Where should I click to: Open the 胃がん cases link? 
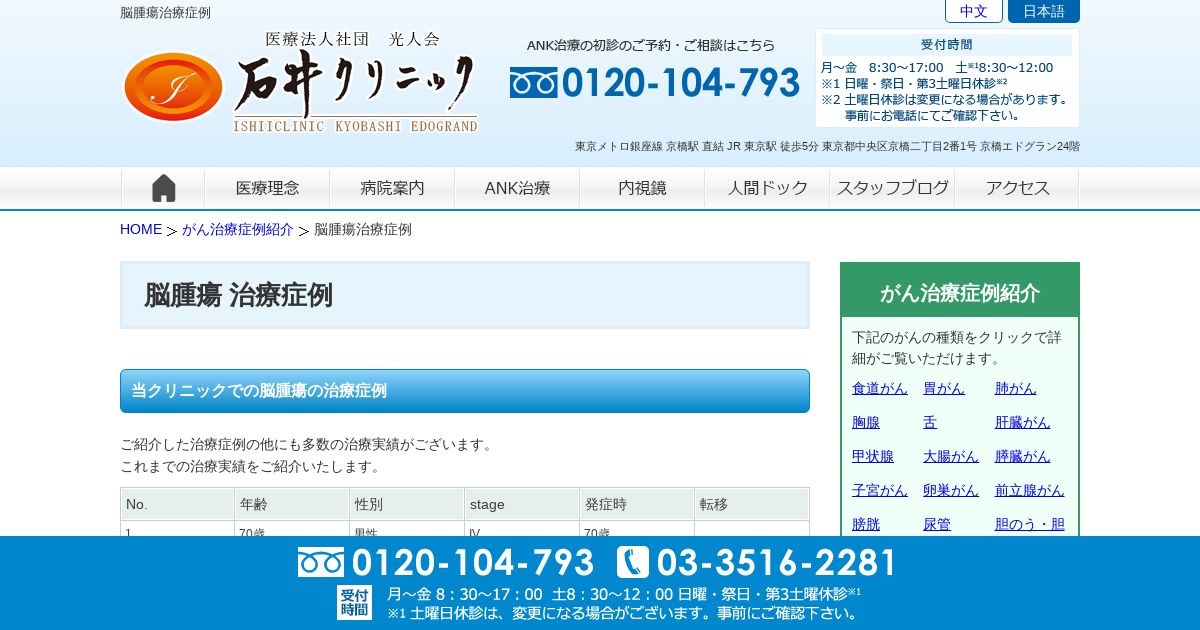(x=944, y=388)
